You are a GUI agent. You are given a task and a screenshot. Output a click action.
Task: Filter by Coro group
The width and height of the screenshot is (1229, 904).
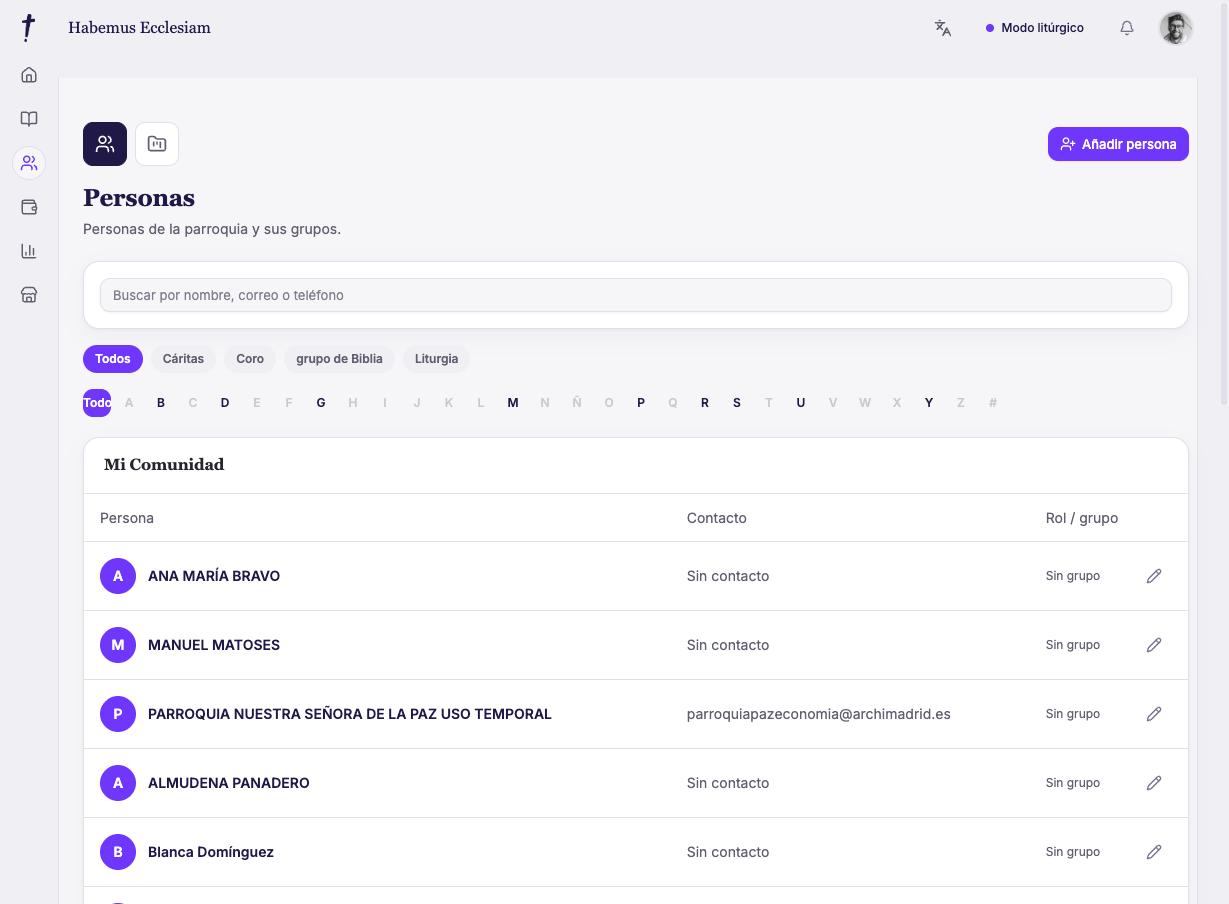click(250, 359)
